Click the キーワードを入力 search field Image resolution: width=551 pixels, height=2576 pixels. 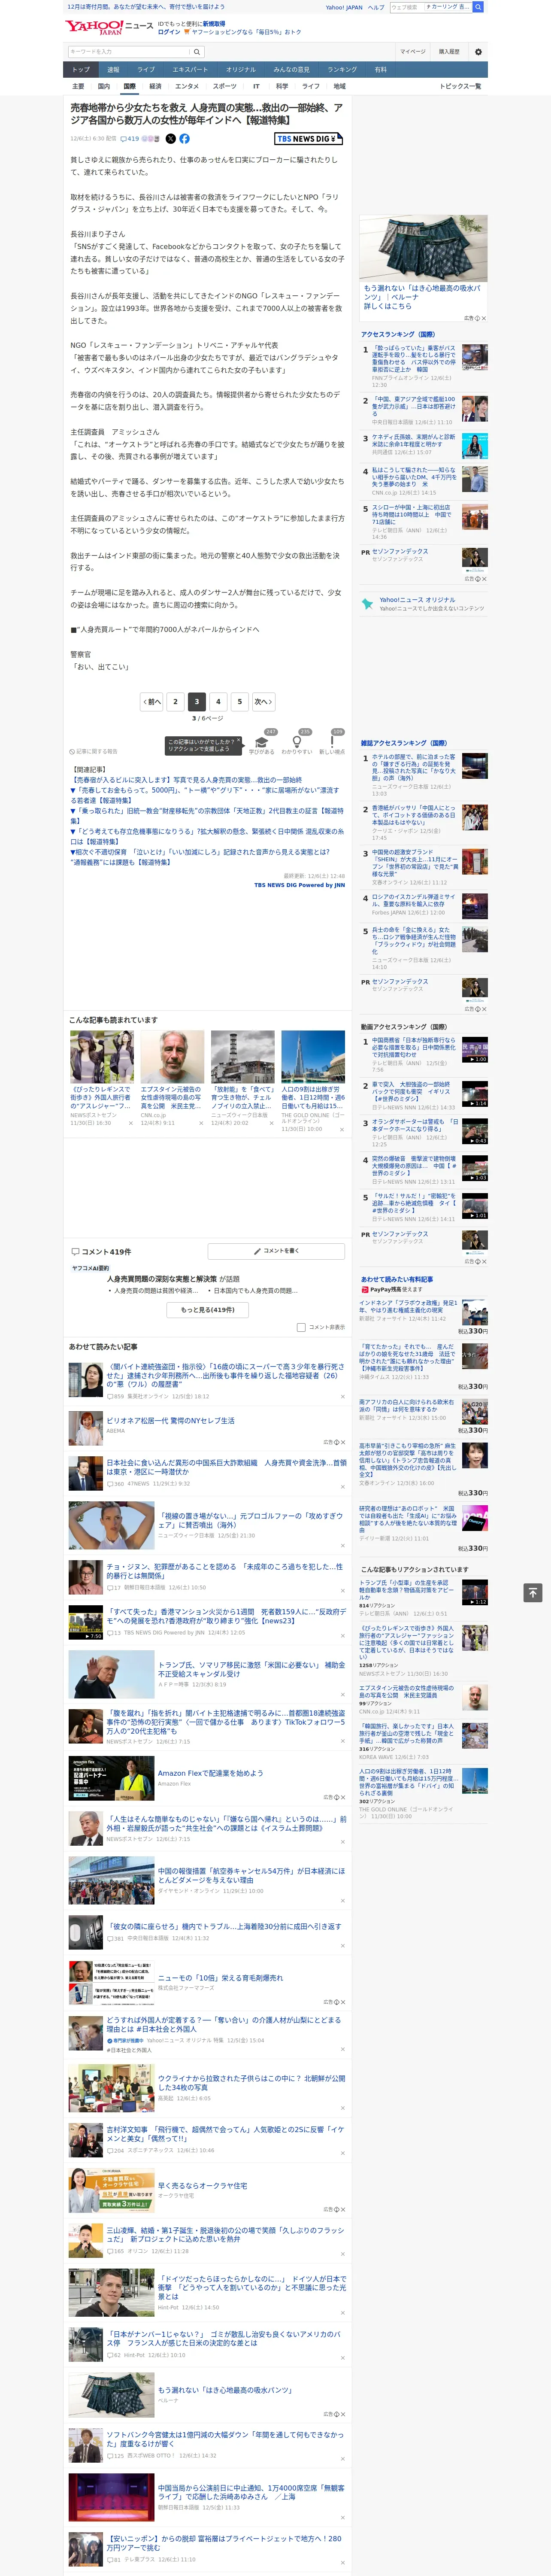pos(129,51)
